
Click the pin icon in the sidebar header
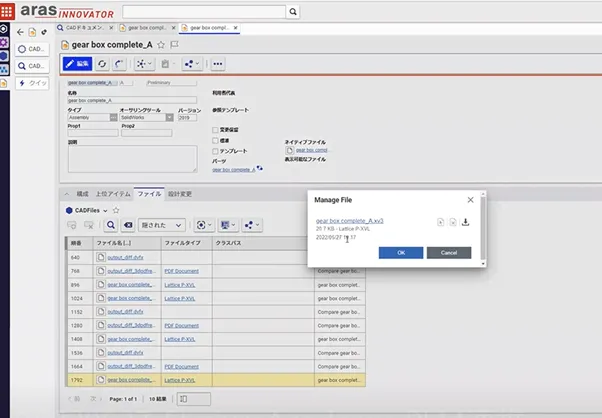[x=44, y=32]
